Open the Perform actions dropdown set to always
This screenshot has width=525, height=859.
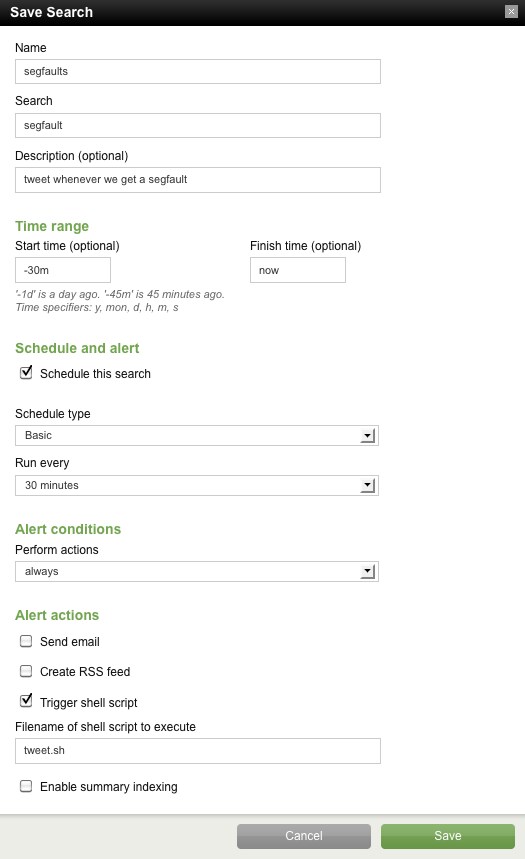[x=197, y=571]
